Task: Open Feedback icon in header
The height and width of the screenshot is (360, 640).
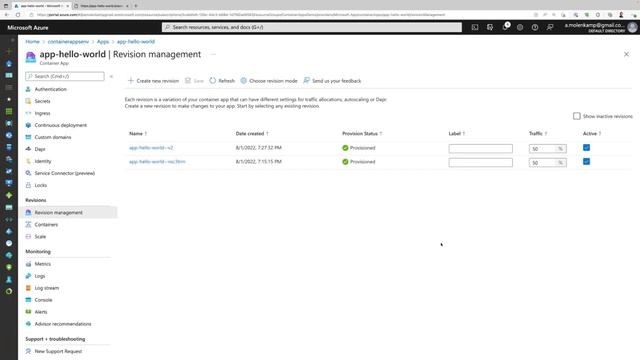Action: coord(550,27)
